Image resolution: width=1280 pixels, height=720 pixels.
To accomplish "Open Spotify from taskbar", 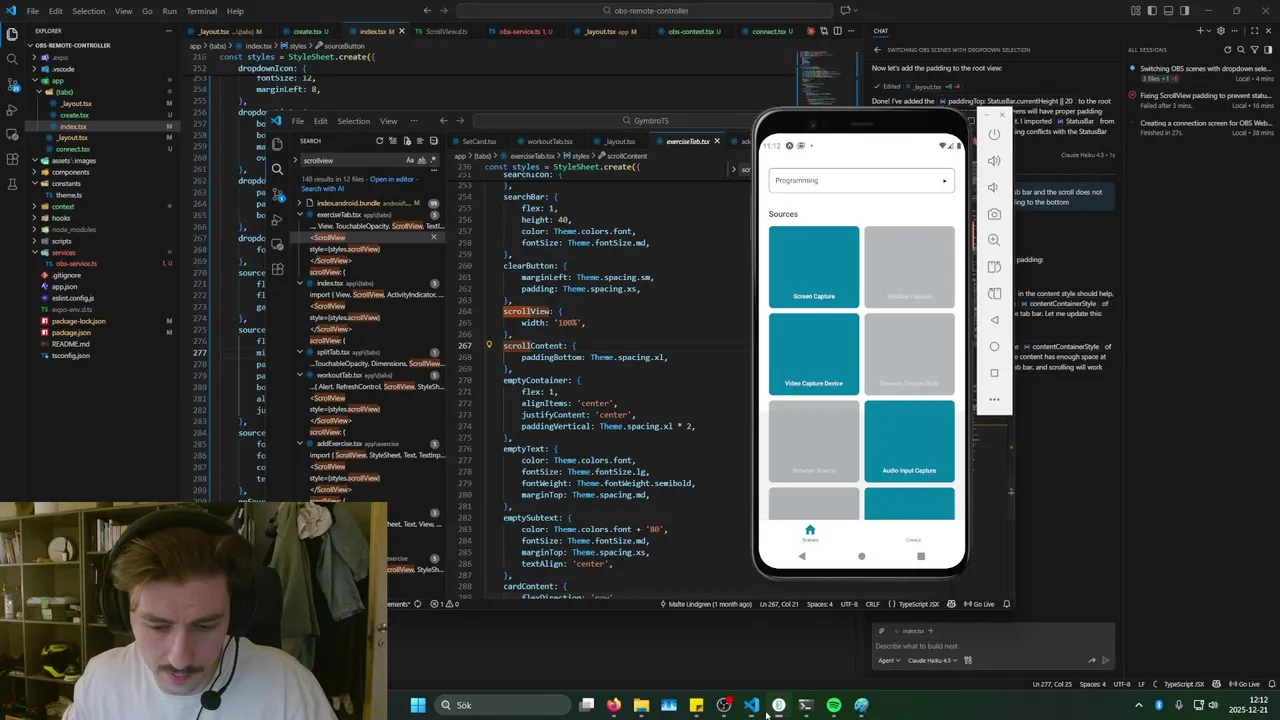I will click(834, 705).
